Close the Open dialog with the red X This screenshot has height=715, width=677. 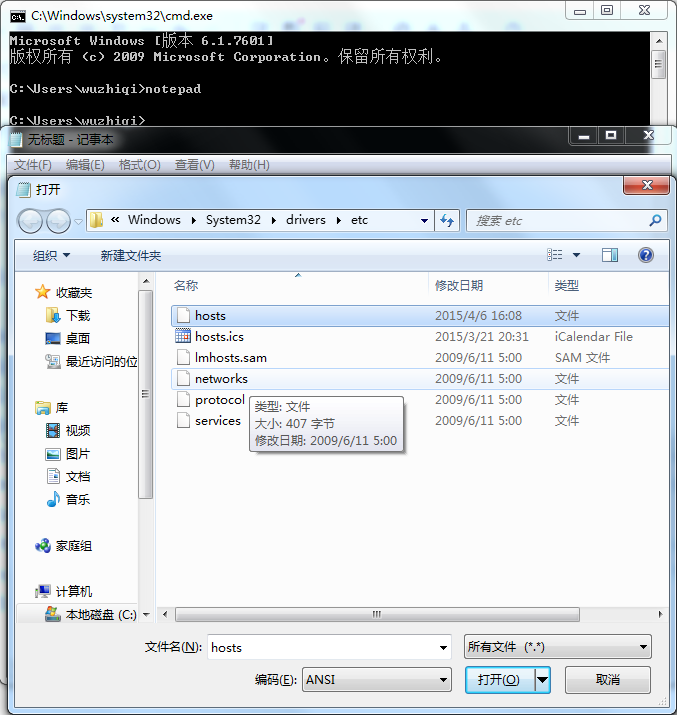(x=646, y=185)
